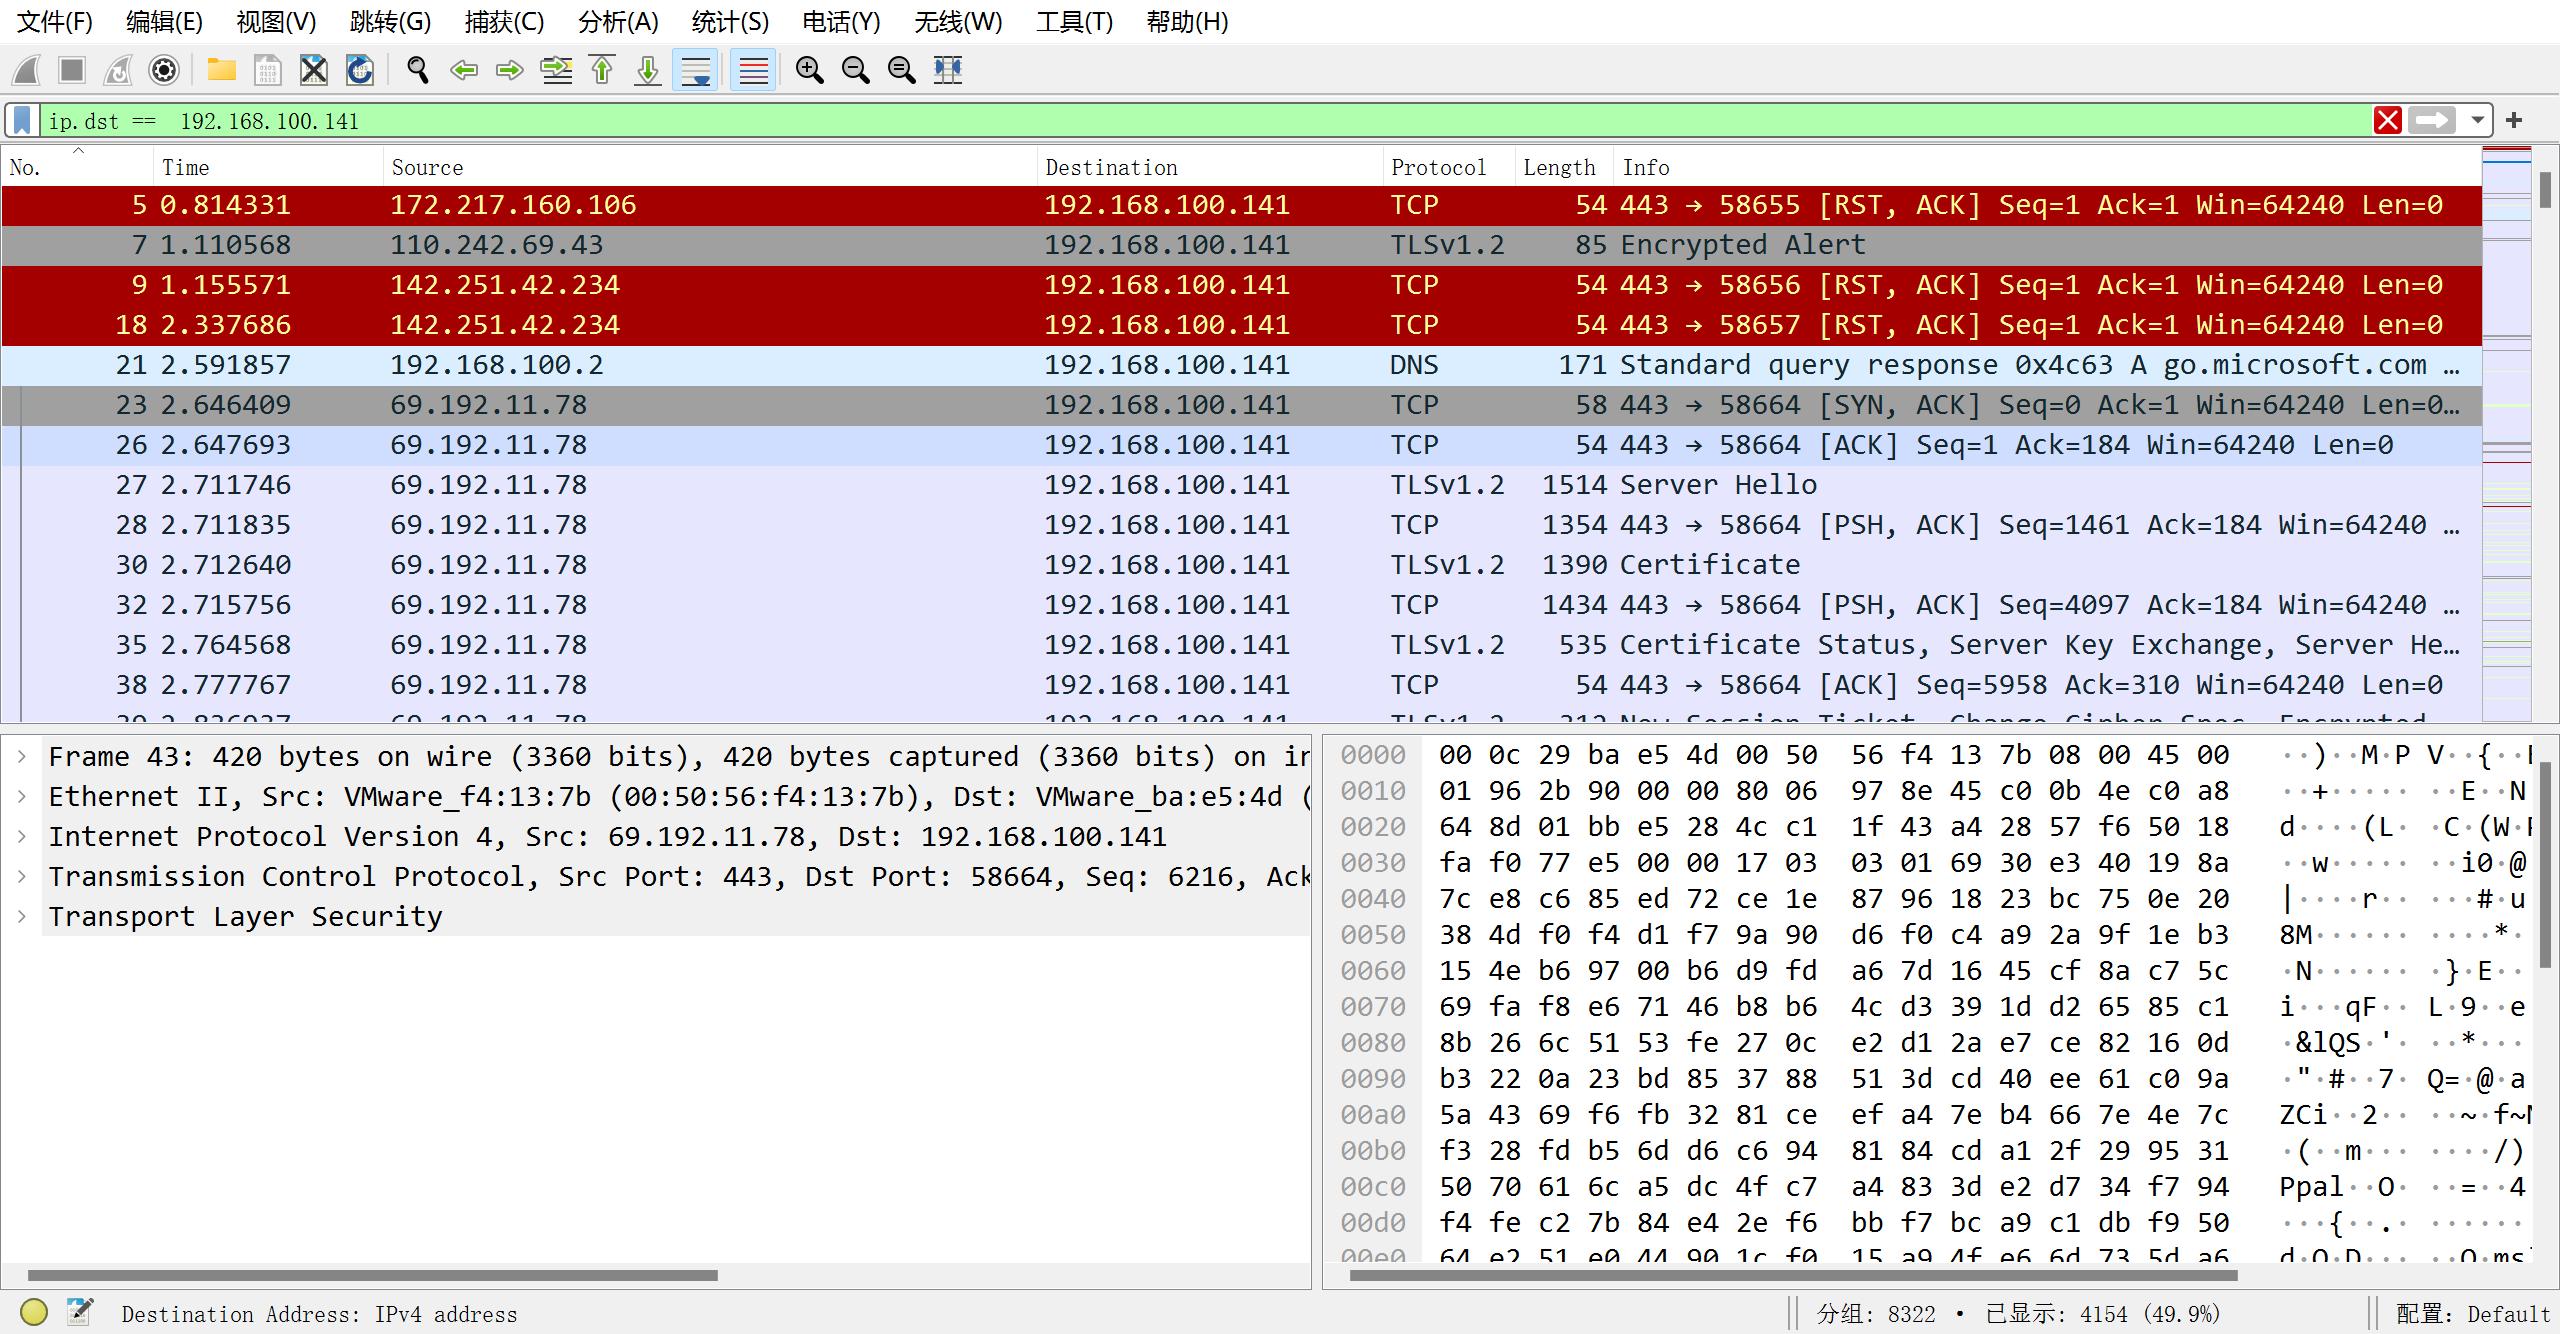
Task: Click the resize columns icon
Action: [947, 70]
